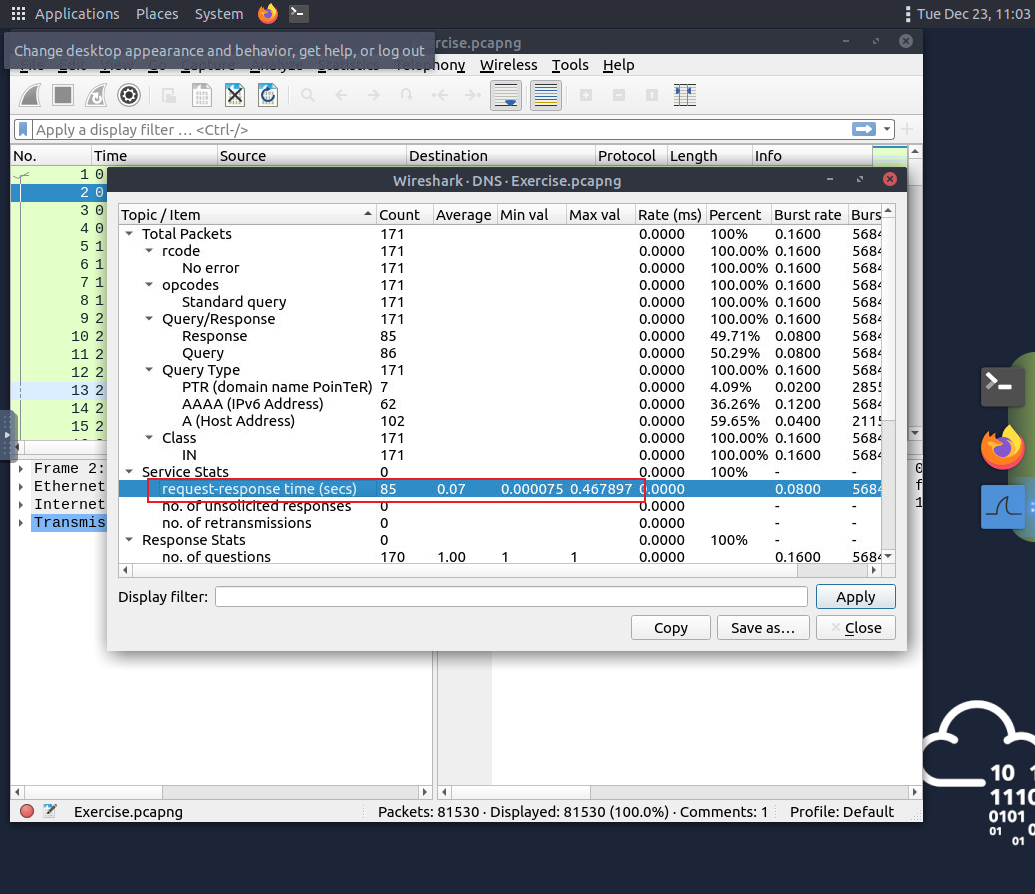Open the Applications menu in top panel

tap(77, 13)
